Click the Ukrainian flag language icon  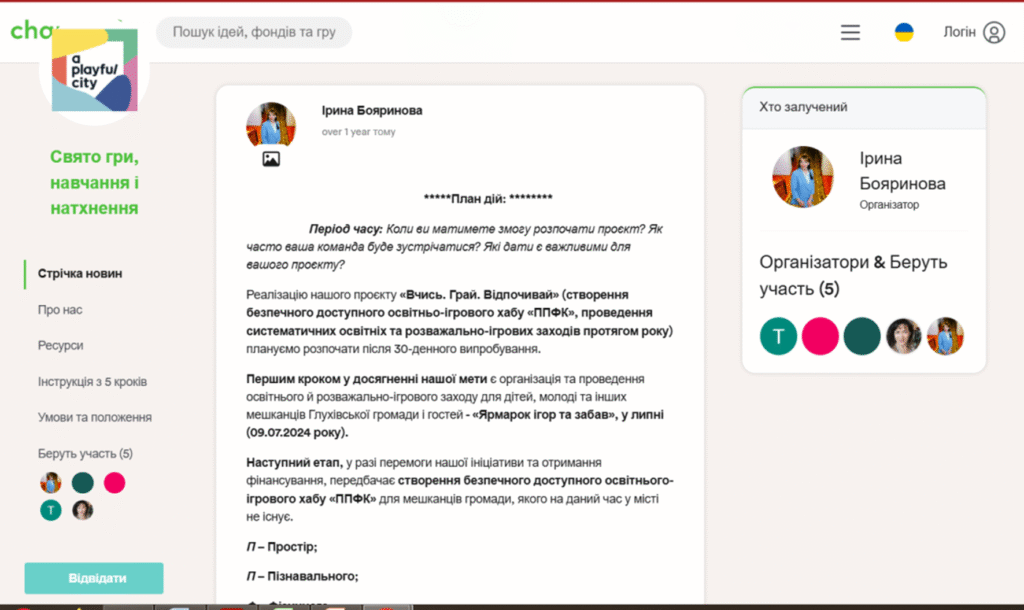pyautogui.click(x=904, y=32)
